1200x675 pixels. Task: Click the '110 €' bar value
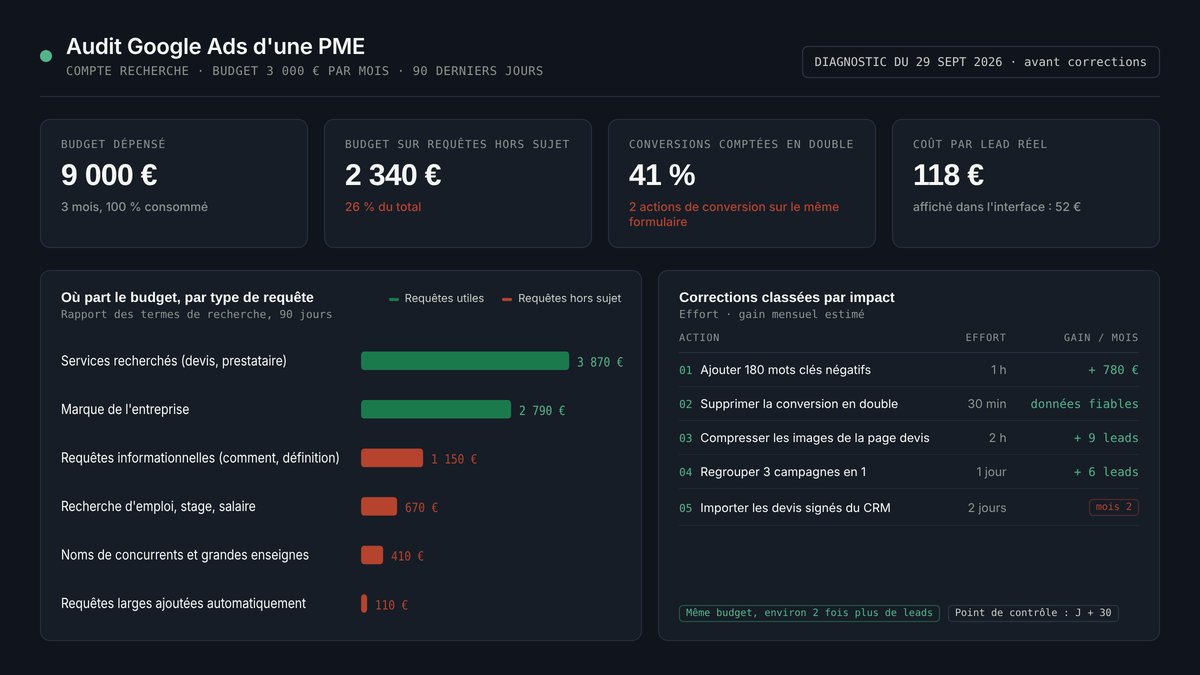click(x=391, y=605)
